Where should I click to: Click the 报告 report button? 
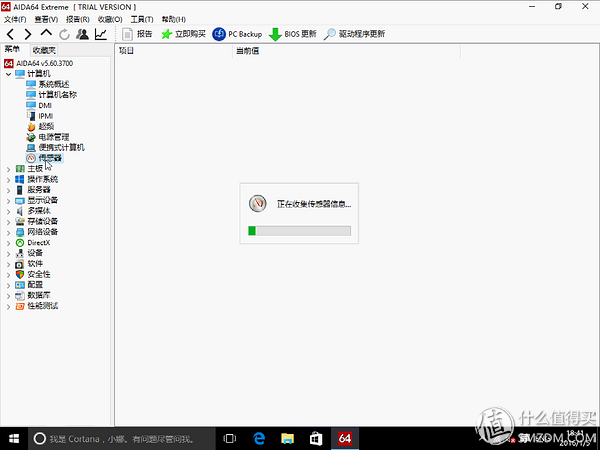pyautogui.click(x=137, y=34)
